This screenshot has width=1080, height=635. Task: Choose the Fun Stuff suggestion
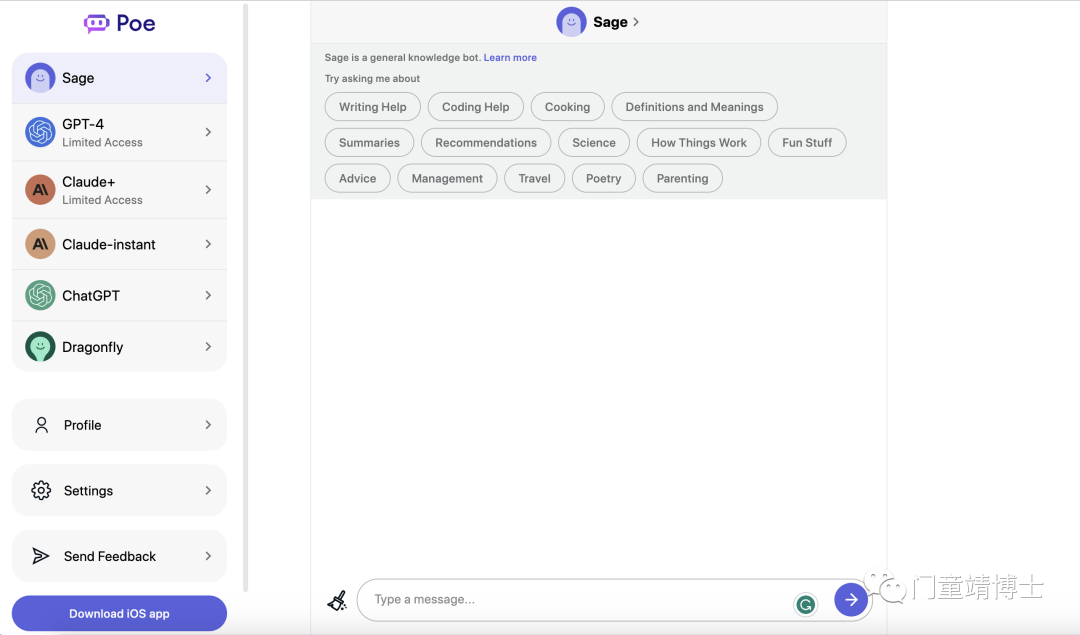807,143
